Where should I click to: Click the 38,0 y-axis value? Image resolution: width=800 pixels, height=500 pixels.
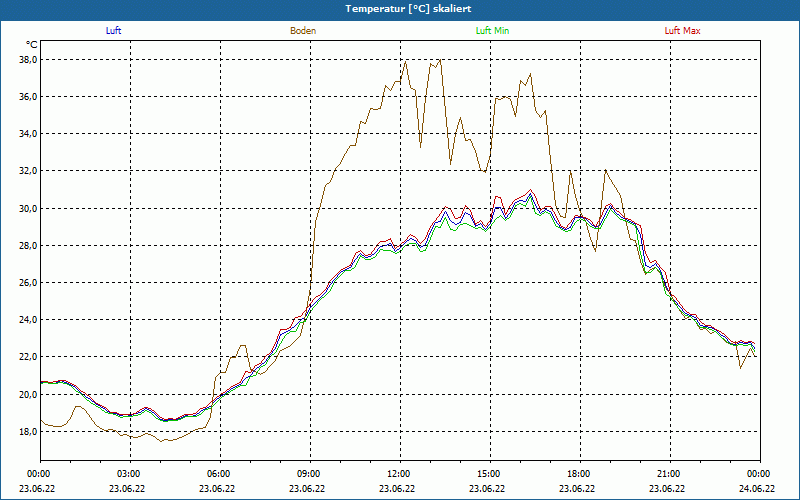(x=27, y=60)
